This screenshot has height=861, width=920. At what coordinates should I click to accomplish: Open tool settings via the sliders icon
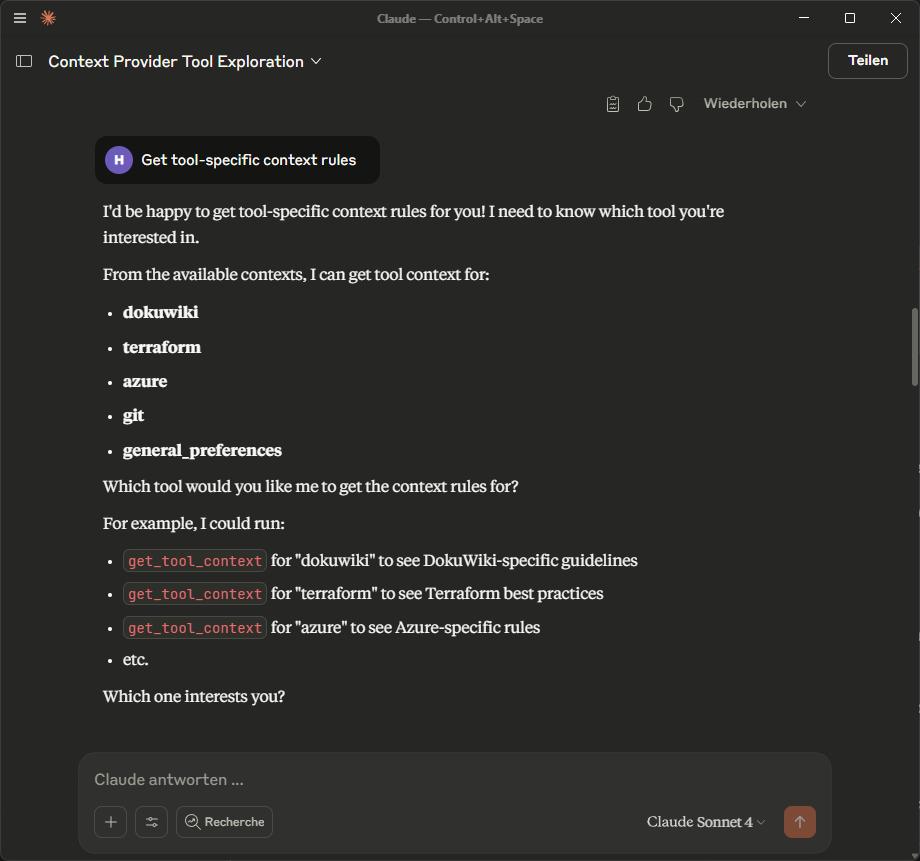(151, 821)
